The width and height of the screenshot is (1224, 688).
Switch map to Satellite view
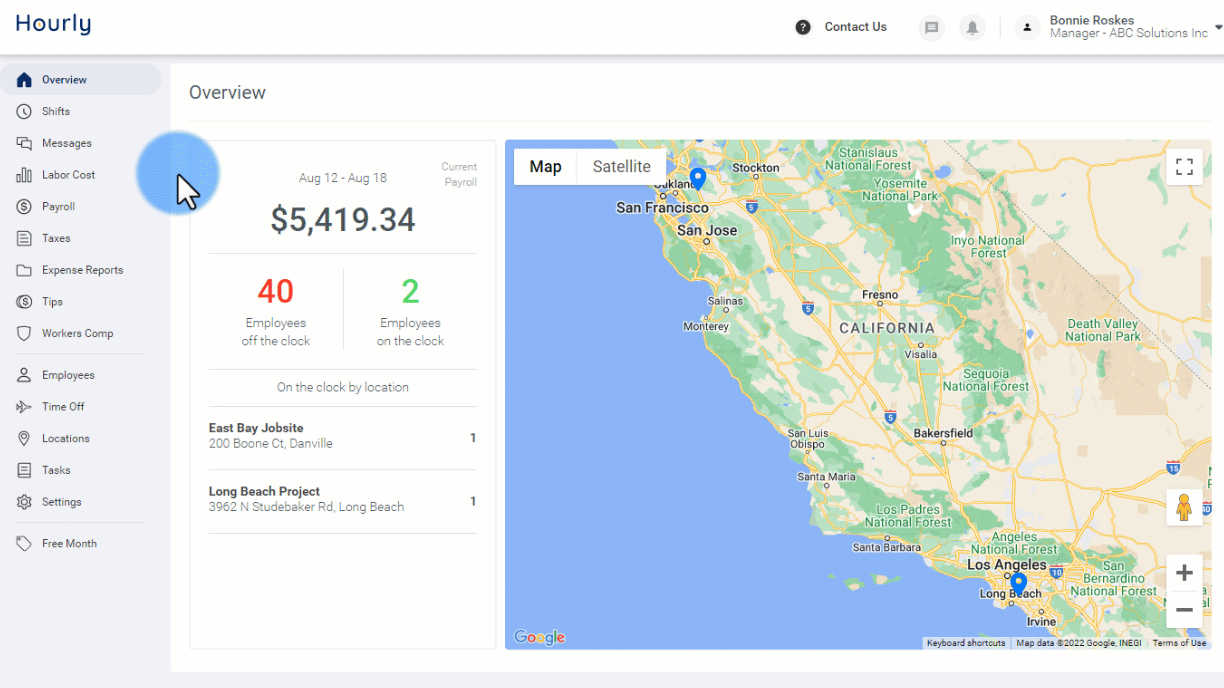621,167
